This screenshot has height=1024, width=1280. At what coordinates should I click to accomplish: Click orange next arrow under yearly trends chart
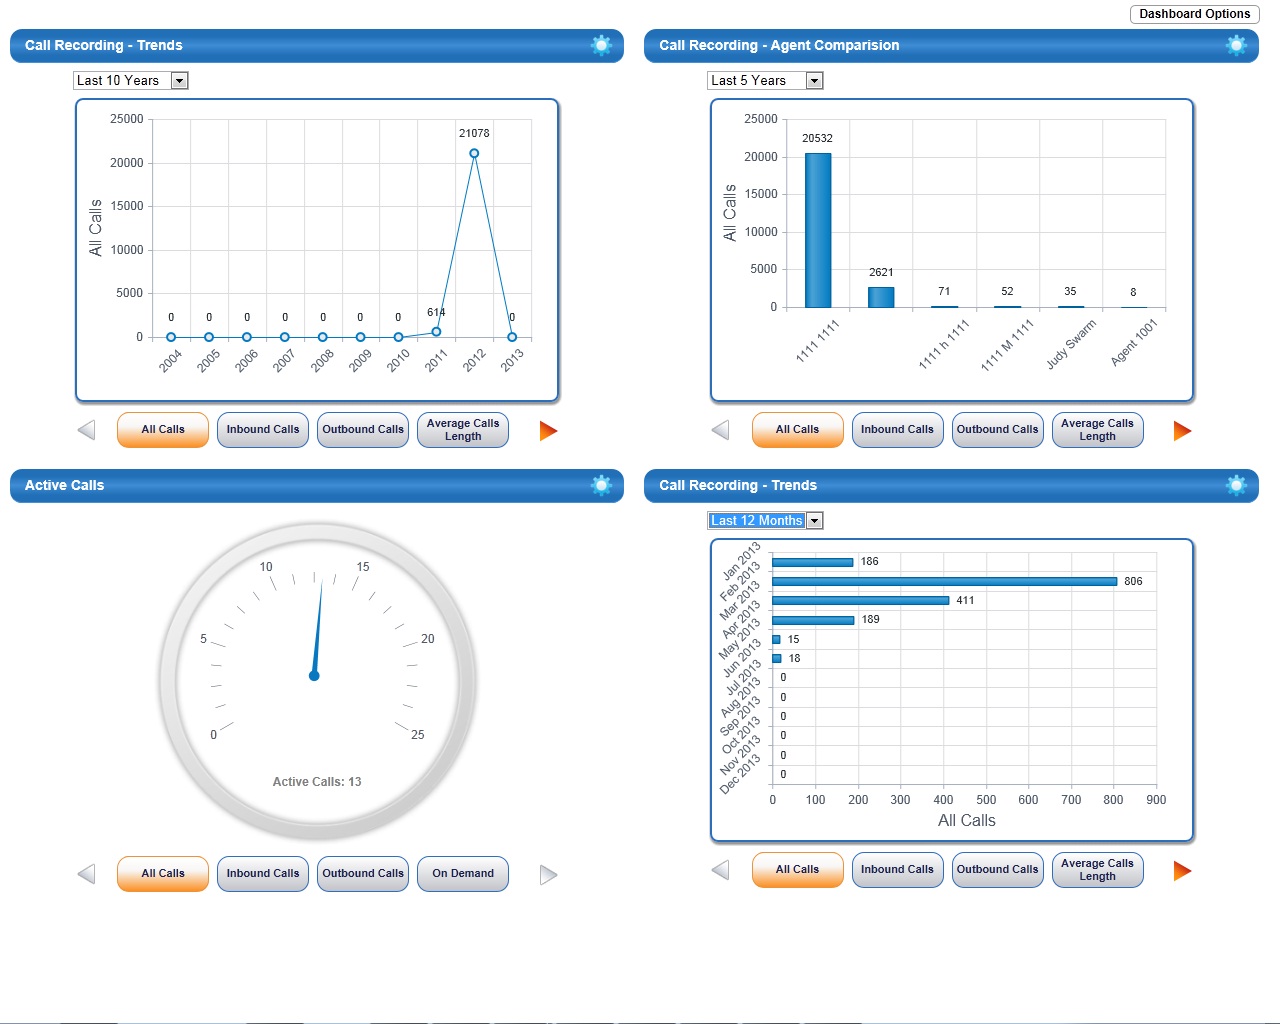click(548, 430)
